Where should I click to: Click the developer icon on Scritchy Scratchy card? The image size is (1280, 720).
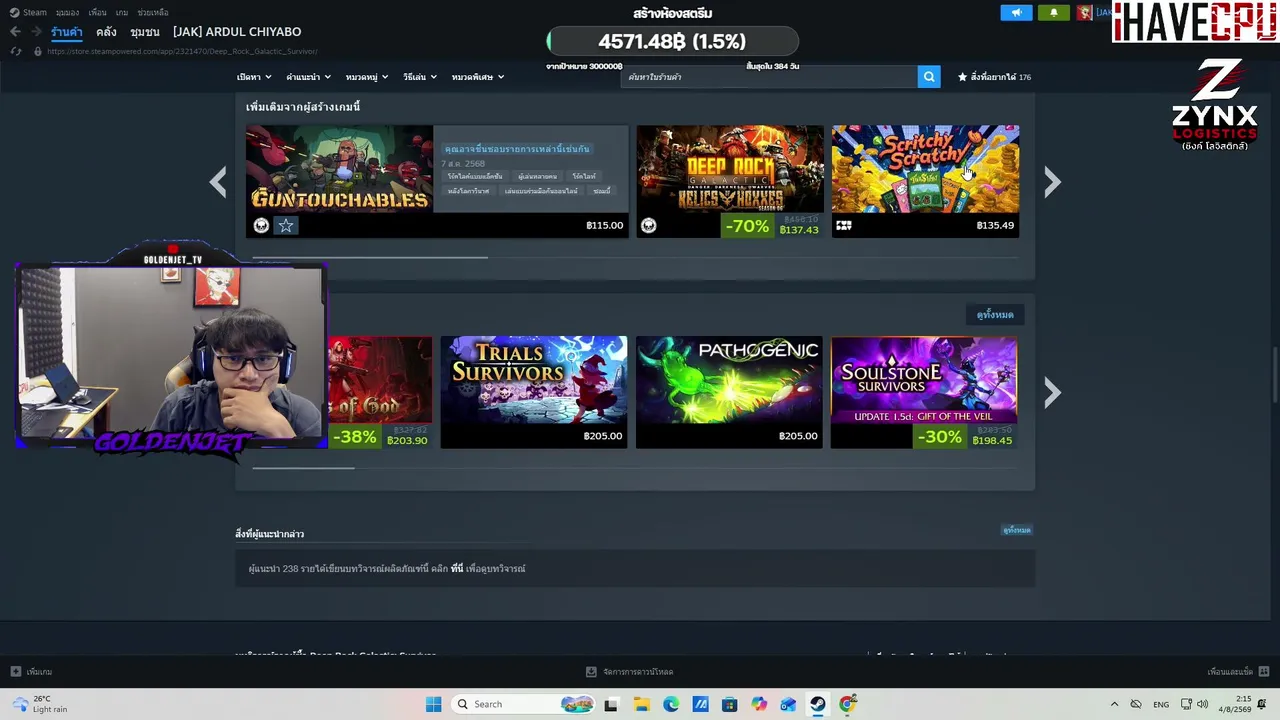[x=844, y=226]
